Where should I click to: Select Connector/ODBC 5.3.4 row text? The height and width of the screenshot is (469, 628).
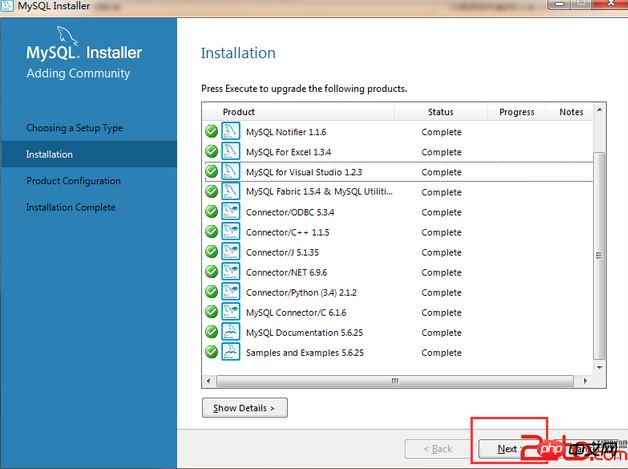[x=290, y=212]
